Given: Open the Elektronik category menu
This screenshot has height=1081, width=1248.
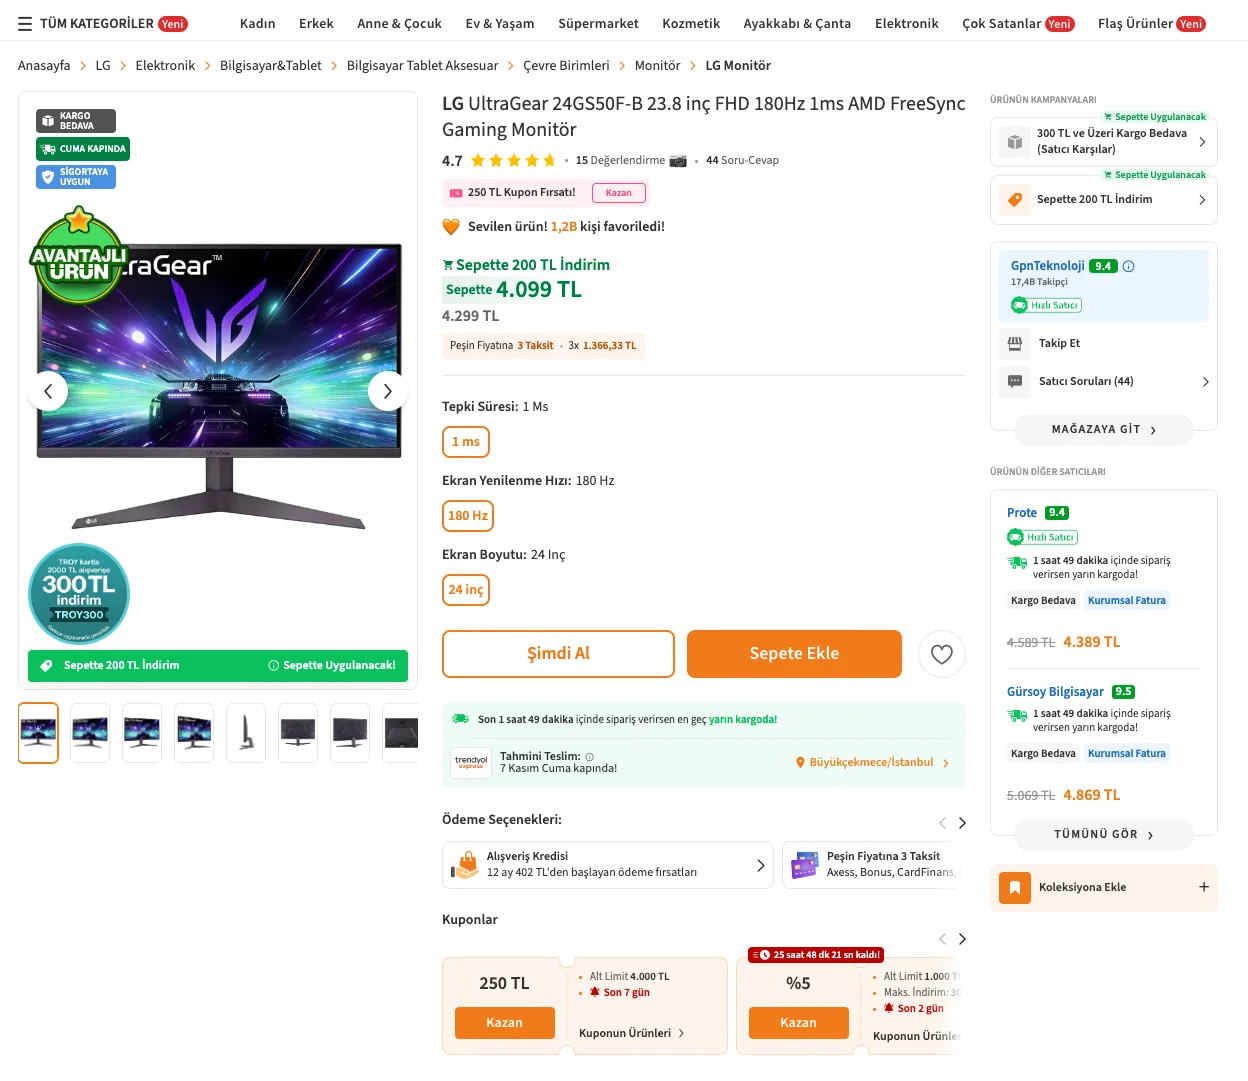Looking at the screenshot, I should 906,24.
